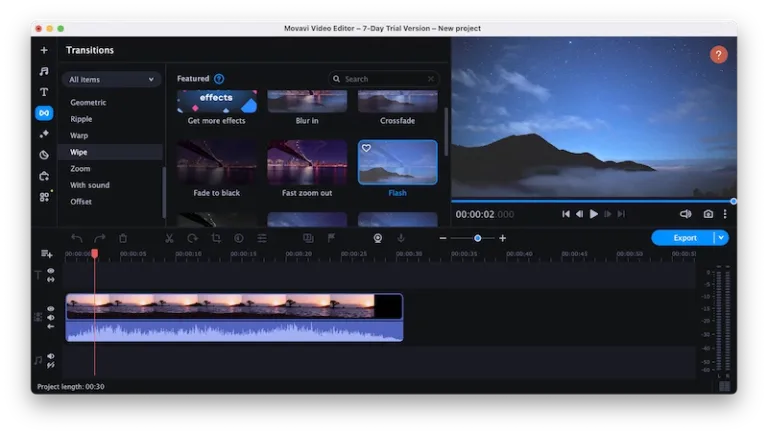Select the Fade to black thumbnail
Screen dimensions: 768x435
216,162
